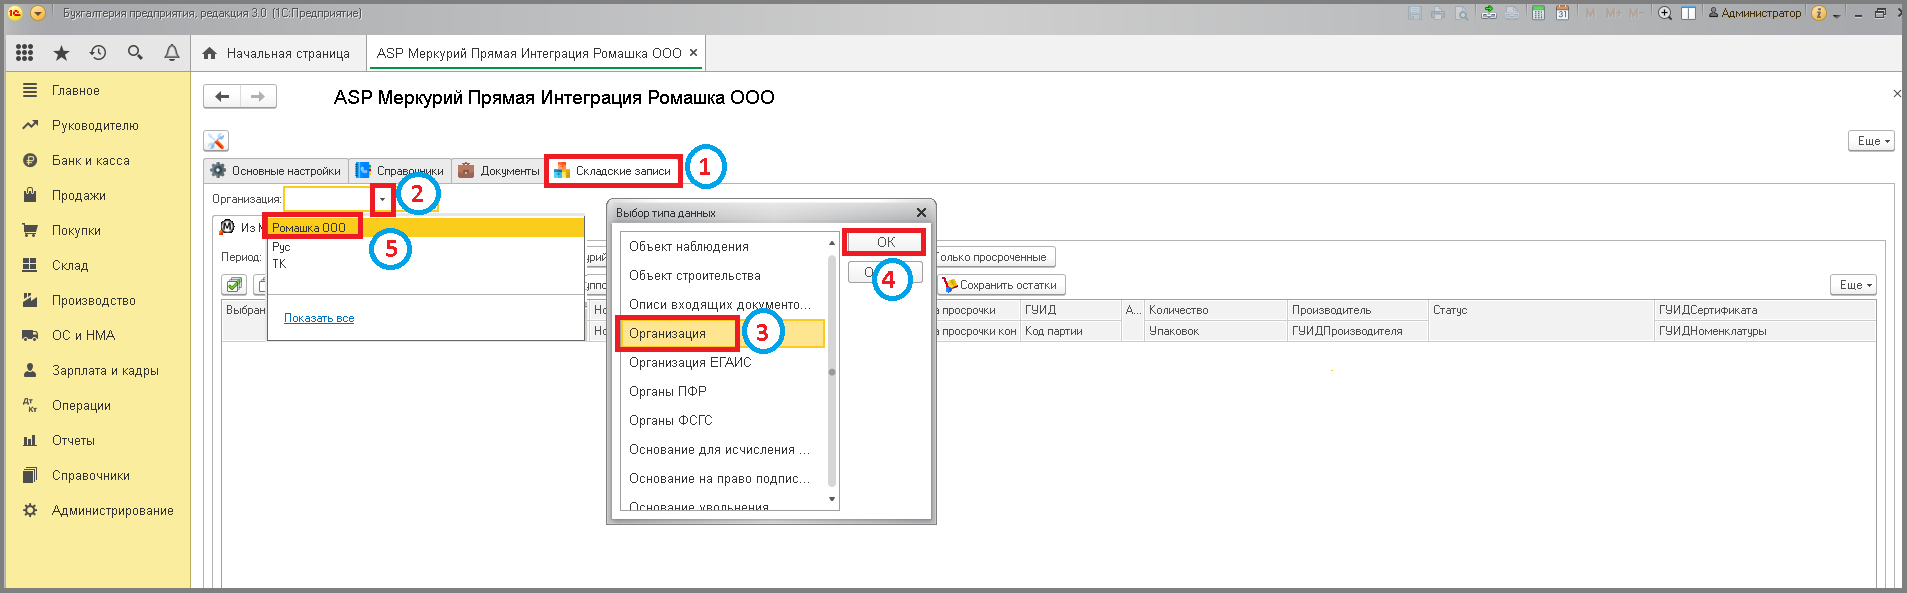The height and width of the screenshot is (593, 1907).
Task: Go back with the left arrow
Action: click(x=222, y=96)
